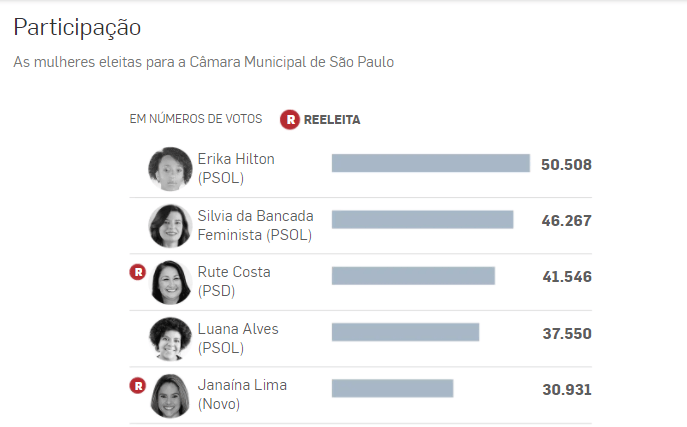Click the Luana Alves (PSOL) name
The image size is (687, 427).
point(238,338)
